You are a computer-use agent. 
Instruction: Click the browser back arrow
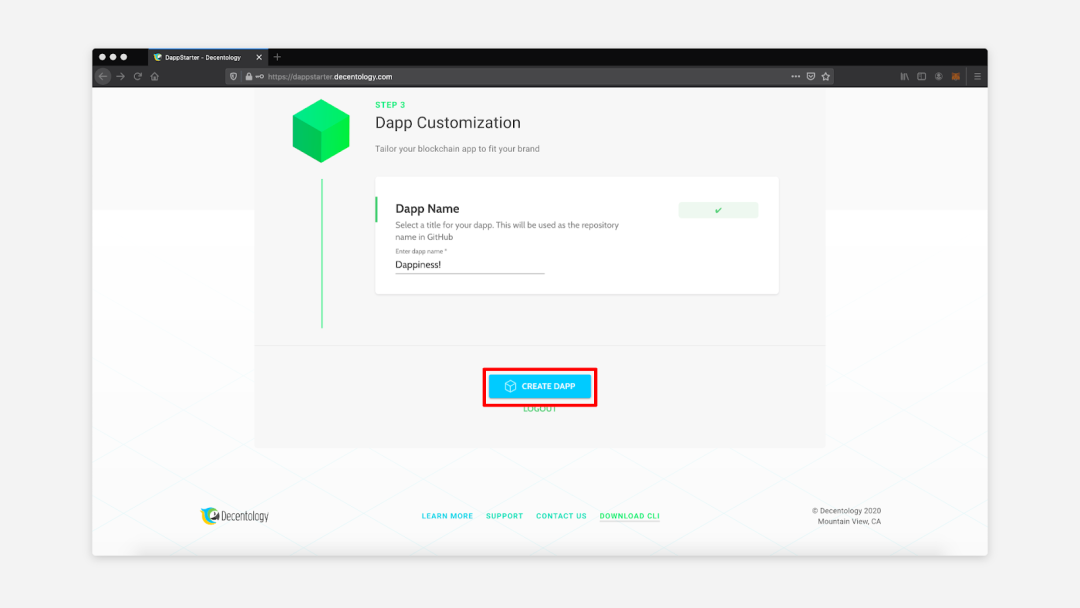tap(103, 76)
